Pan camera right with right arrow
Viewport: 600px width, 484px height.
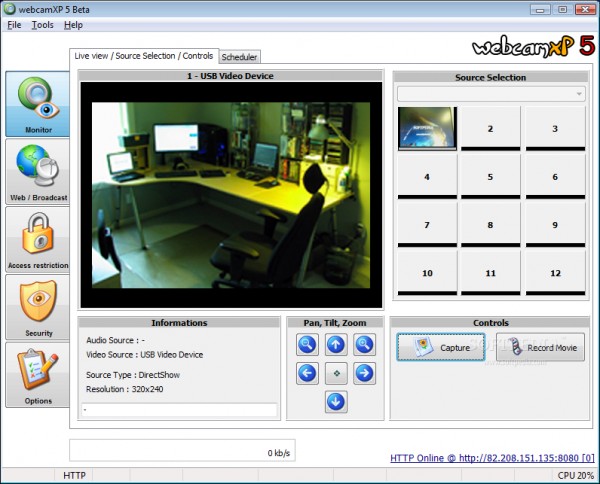click(x=364, y=373)
